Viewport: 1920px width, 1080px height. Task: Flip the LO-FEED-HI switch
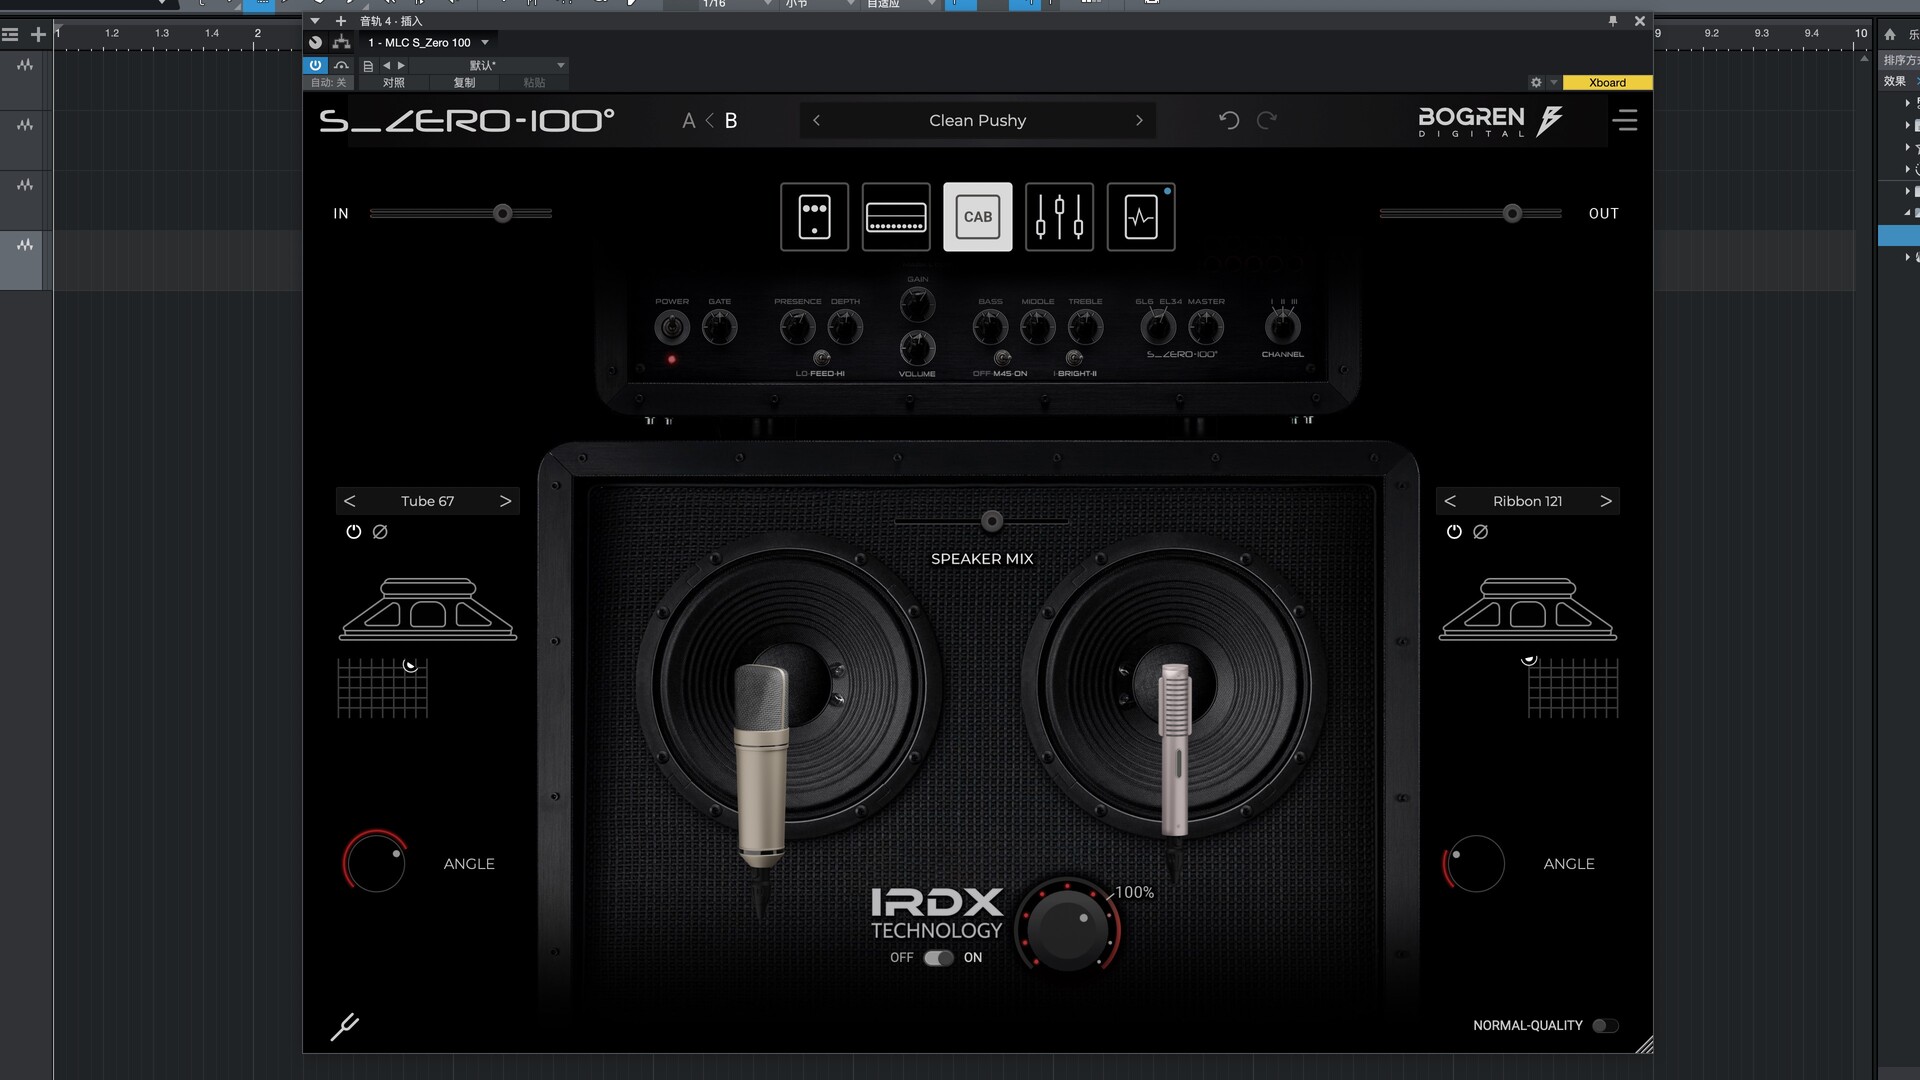point(821,358)
